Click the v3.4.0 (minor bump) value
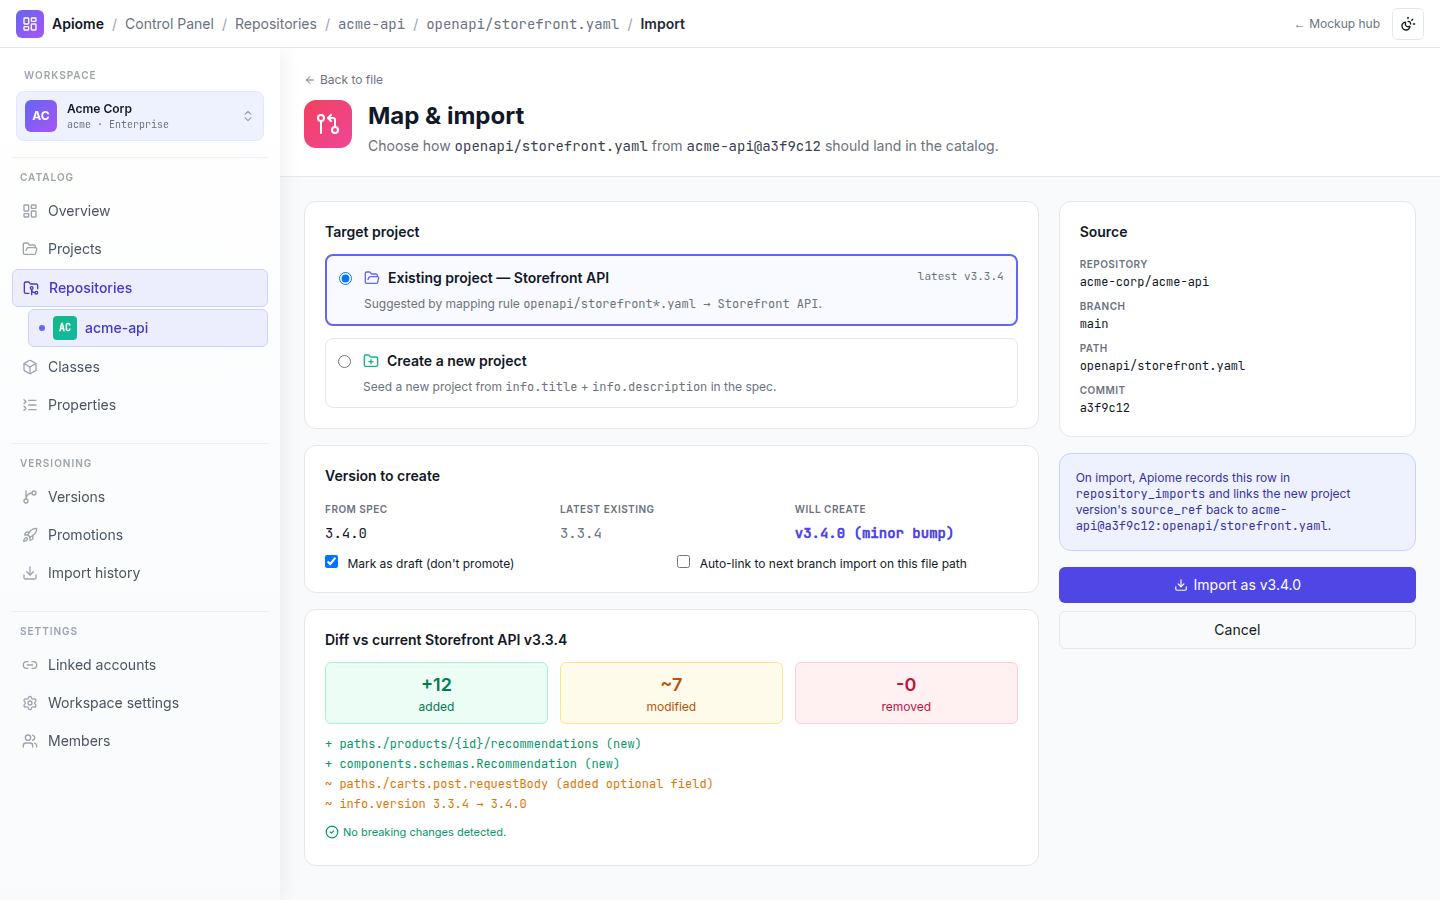This screenshot has height=900, width=1440. pos(874,533)
